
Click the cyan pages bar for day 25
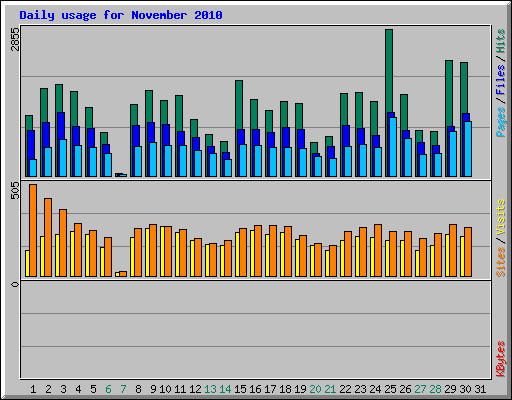(x=393, y=147)
